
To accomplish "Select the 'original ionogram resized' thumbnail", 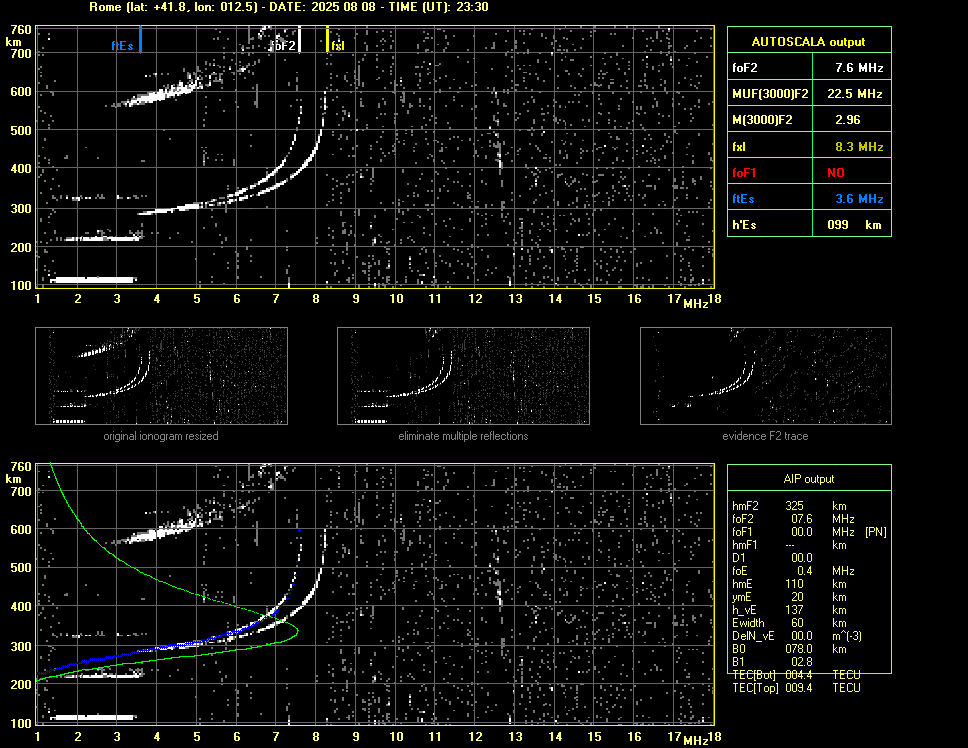I will coord(161,376).
